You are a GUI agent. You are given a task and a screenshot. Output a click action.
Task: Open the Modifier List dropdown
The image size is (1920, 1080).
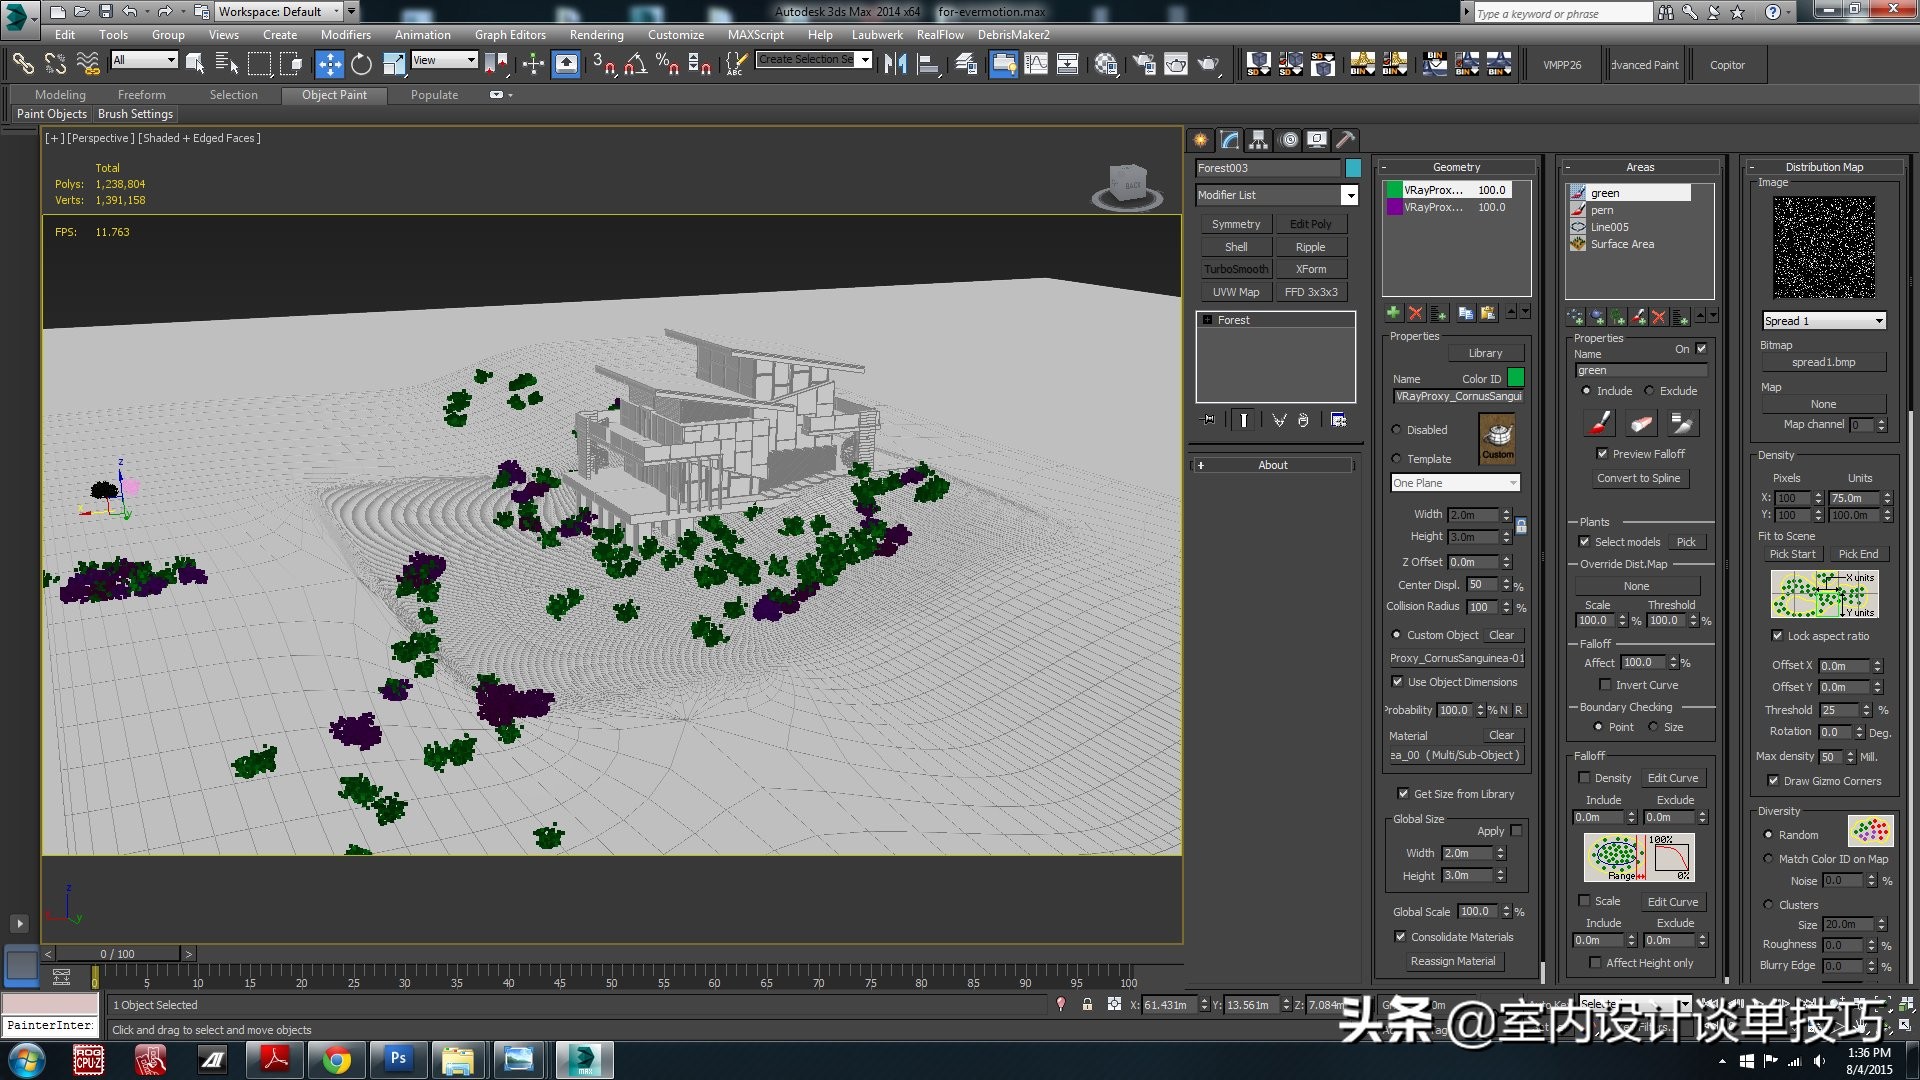[1349, 195]
